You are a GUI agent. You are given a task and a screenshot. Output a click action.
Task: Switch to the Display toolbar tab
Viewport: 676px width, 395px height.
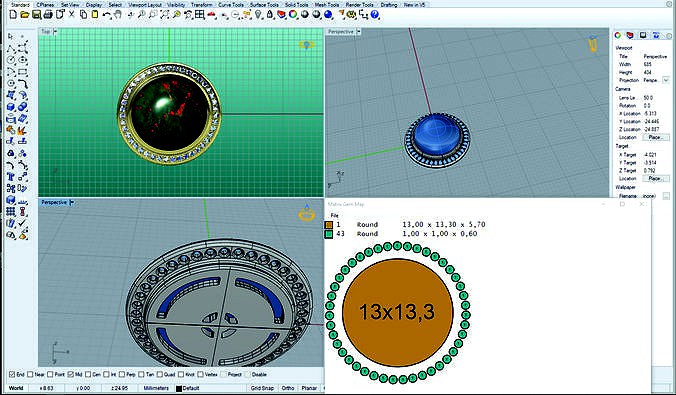[94, 5]
